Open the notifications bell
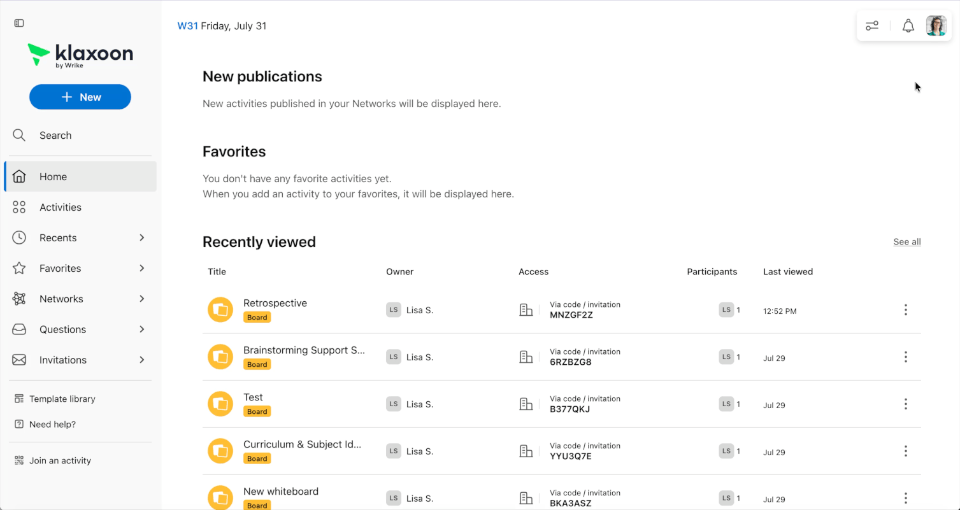The image size is (960, 510). 908,26
